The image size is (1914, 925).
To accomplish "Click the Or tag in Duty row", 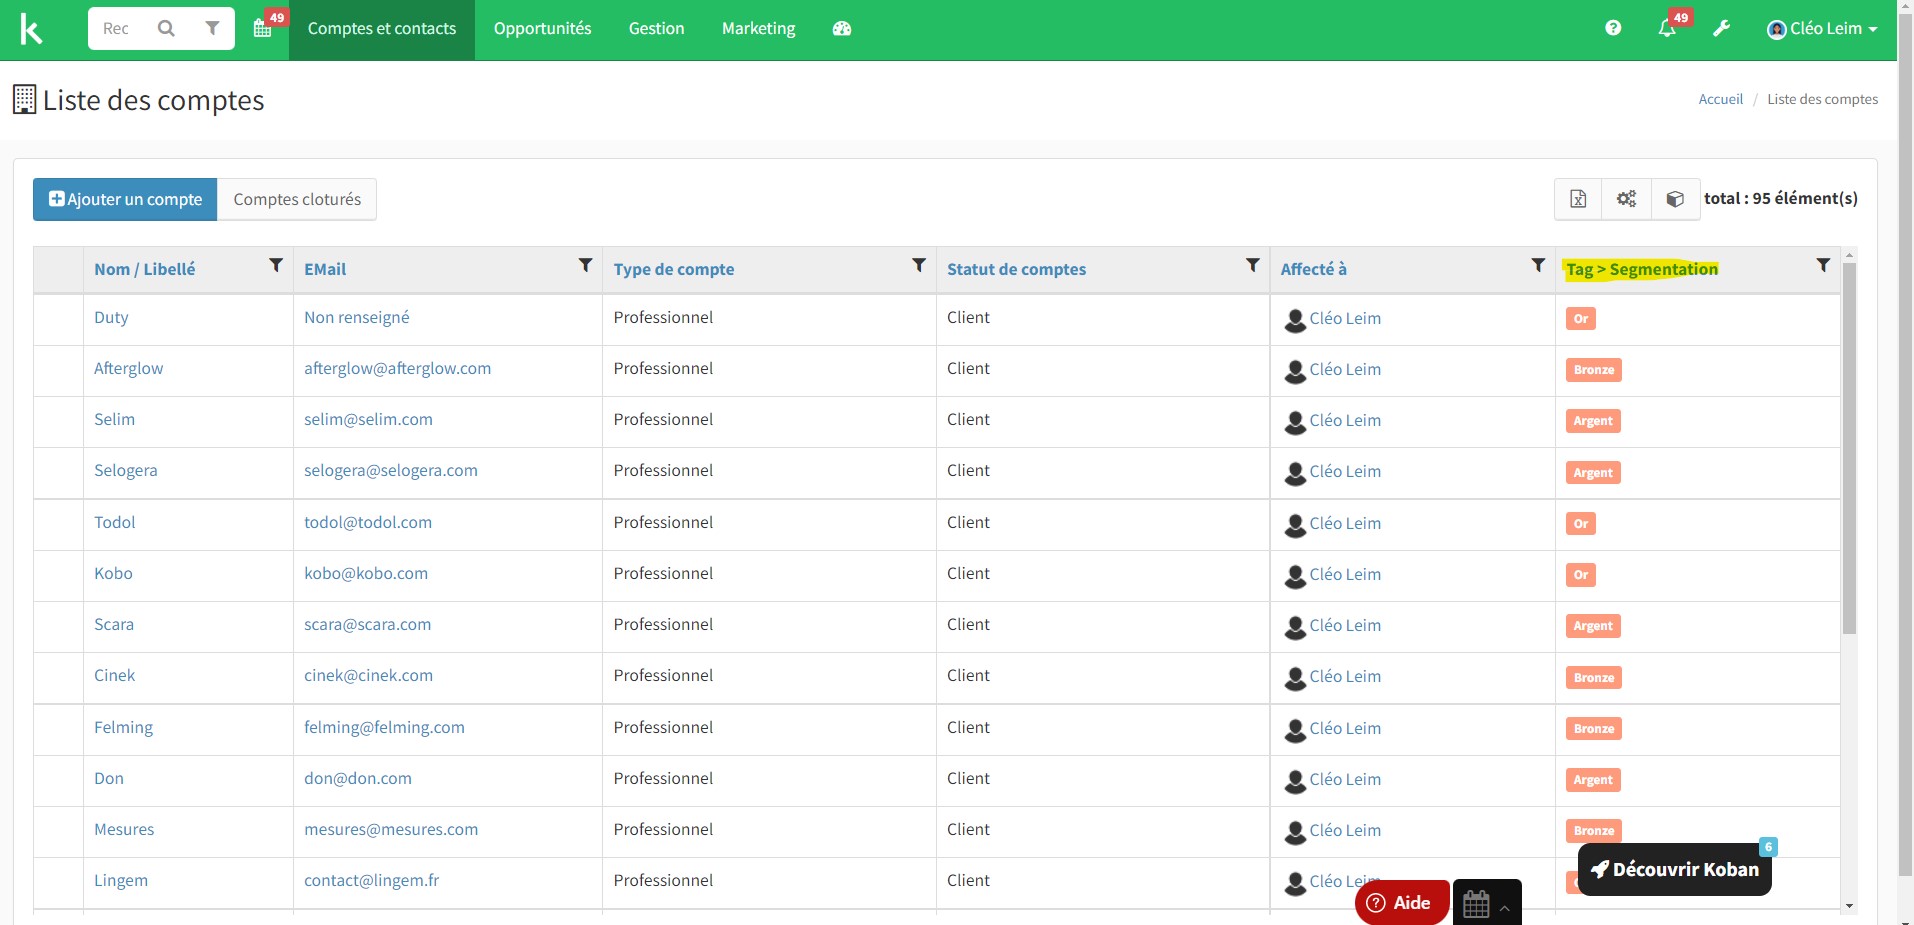I will (x=1580, y=319).
